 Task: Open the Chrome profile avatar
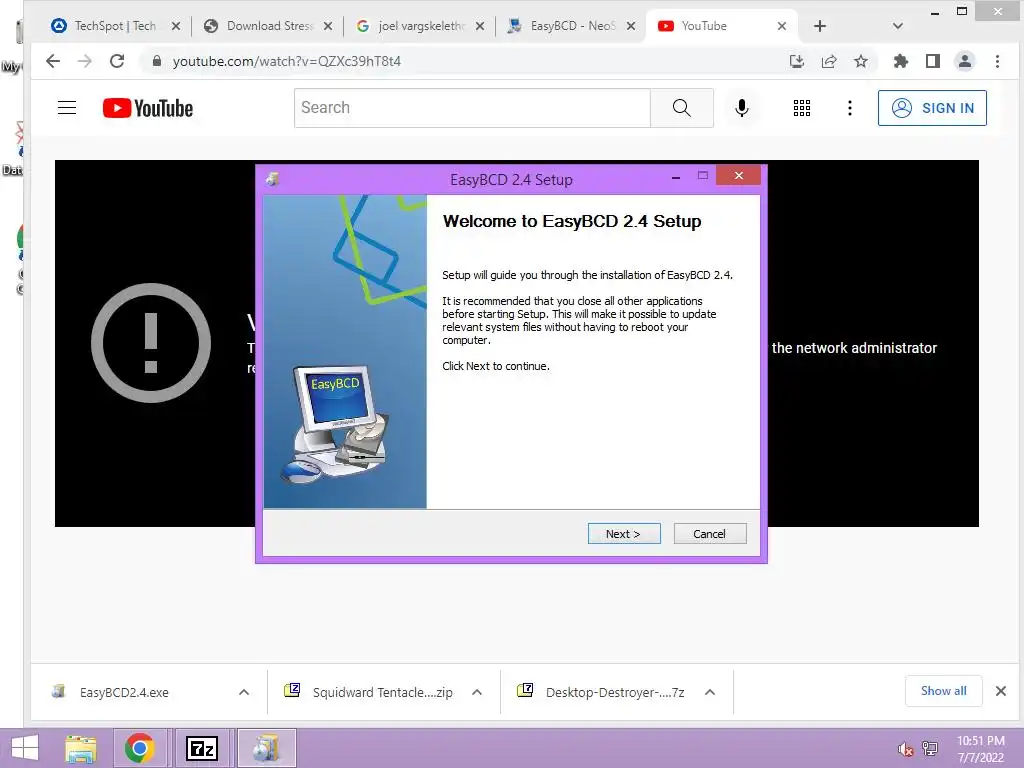tap(965, 61)
